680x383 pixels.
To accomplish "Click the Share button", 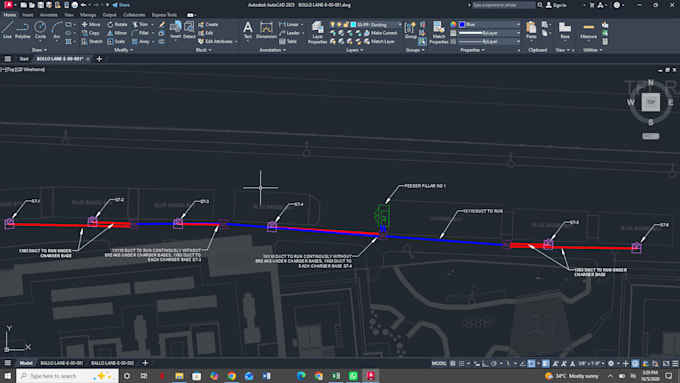I will point(121,5).
